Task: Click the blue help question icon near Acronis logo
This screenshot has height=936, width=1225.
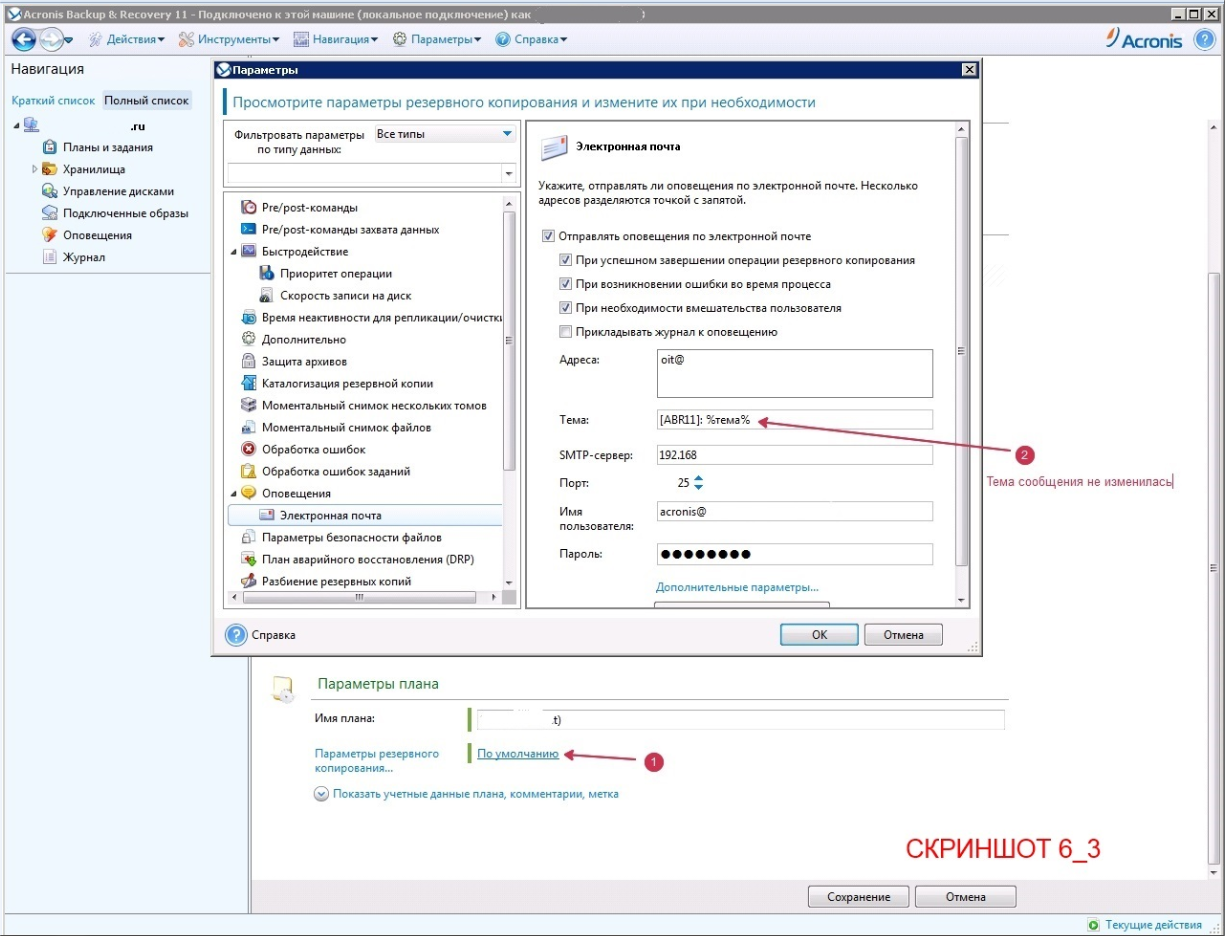Action: [x=1204, y=39]
